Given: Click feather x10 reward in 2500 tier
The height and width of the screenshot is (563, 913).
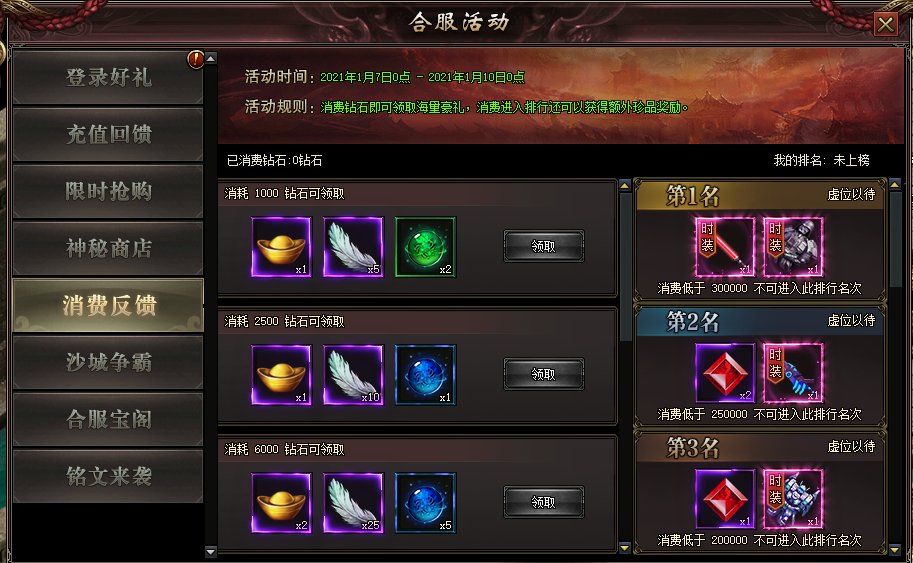Looking at the screenshot, I should pos(353,375).
